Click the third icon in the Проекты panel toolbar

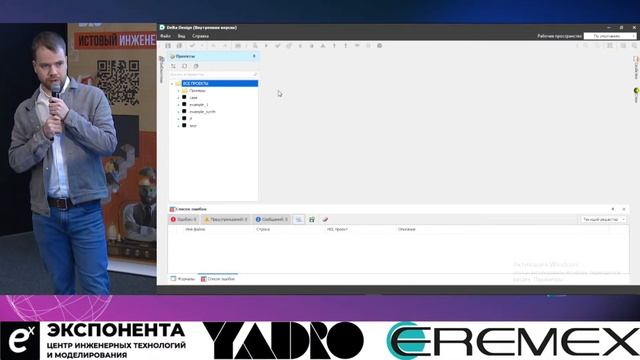(196, 66)
